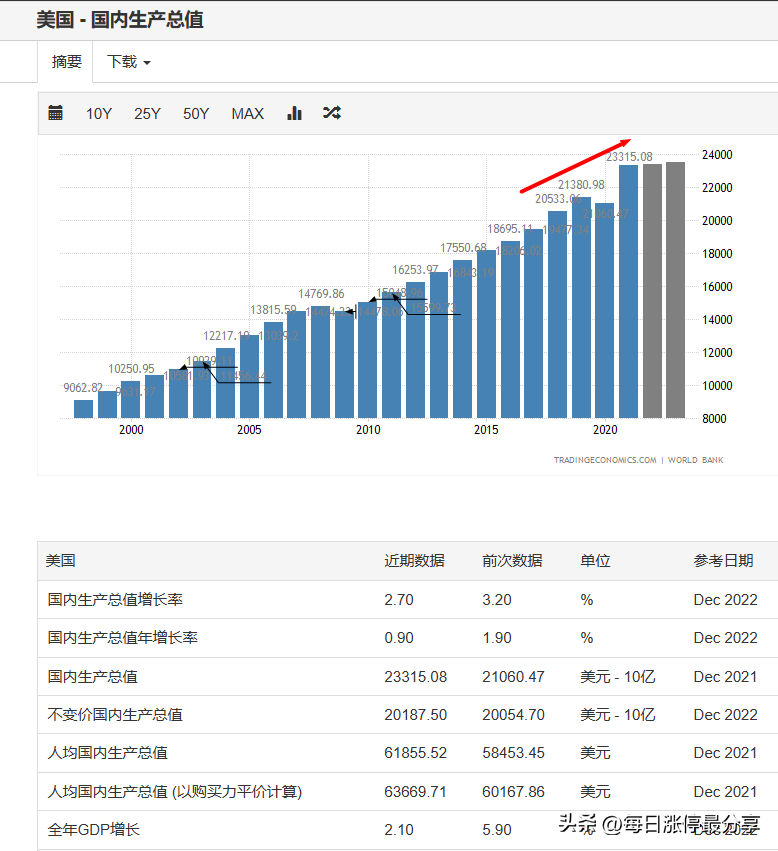Click value 20187.50 in table
Screen dimensions: 778x851
415,715
